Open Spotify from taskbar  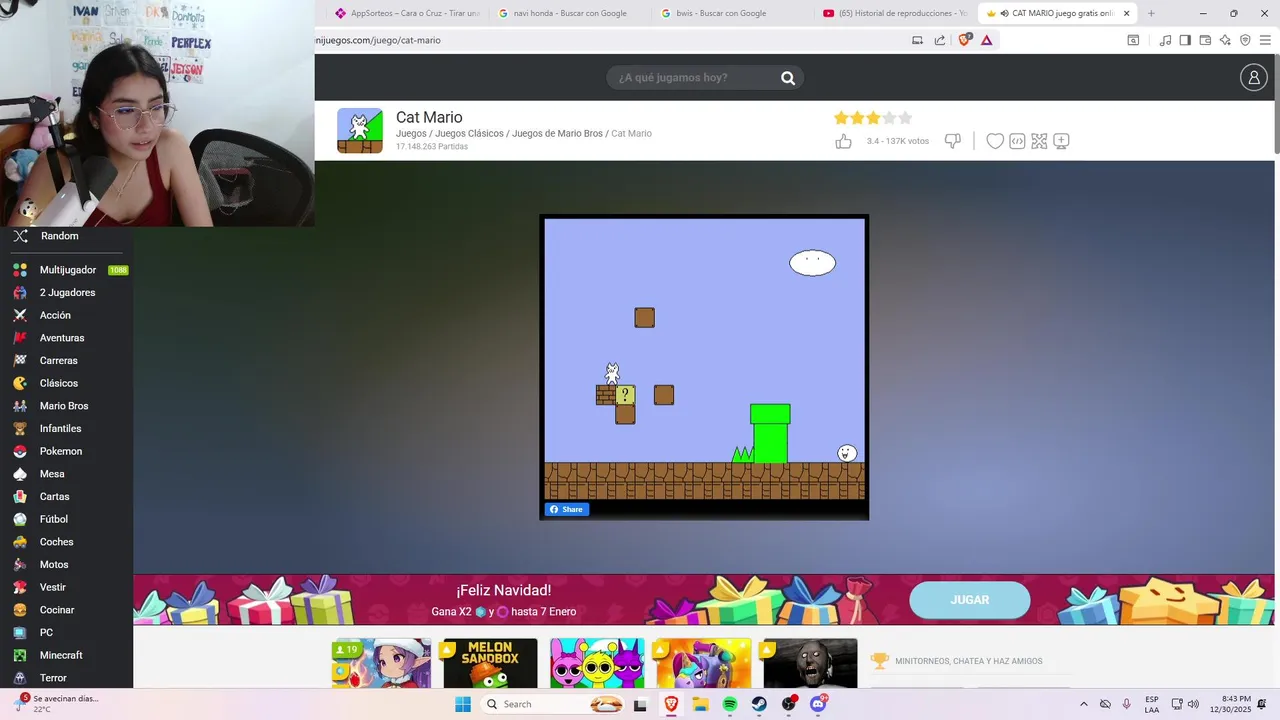point(730,704)
